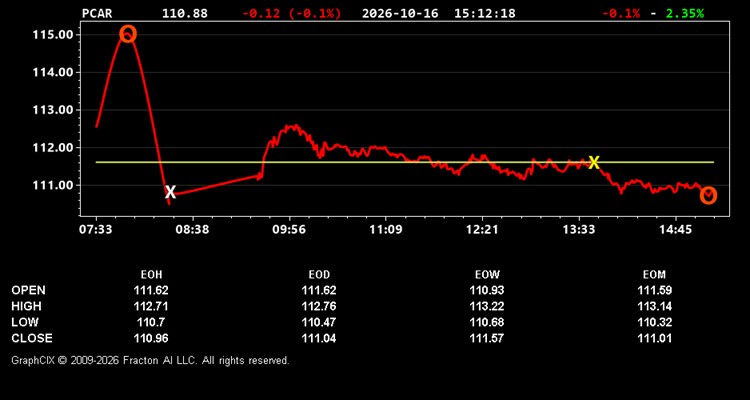Click the date 2026-10-16
This screenshot has height=400, width=750.
coord(400,13)
